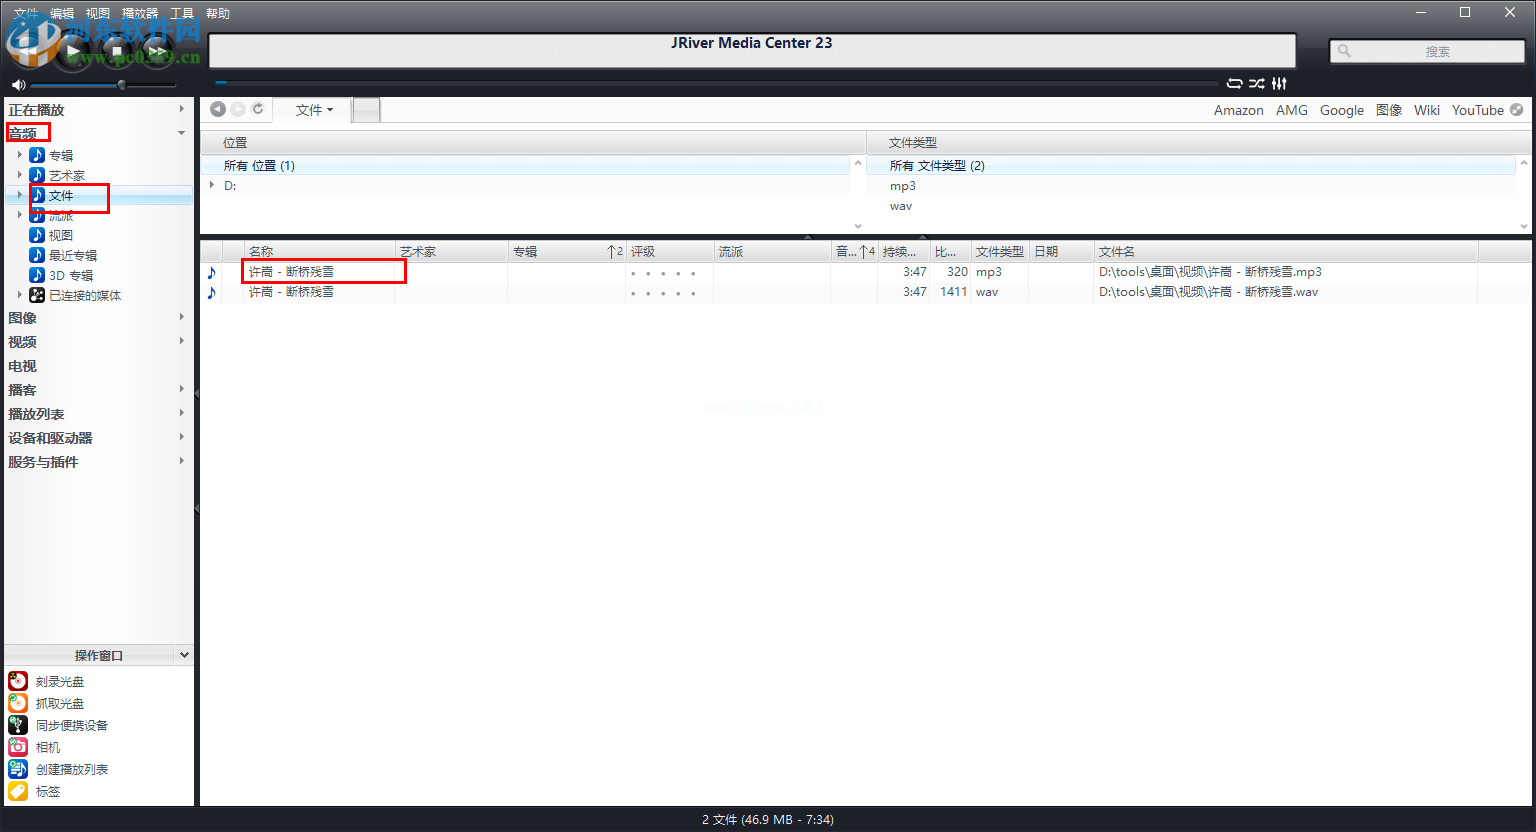Open the 帮助 menu
The width and height of the screenshot is (1536, 832).
pos(218,13)
